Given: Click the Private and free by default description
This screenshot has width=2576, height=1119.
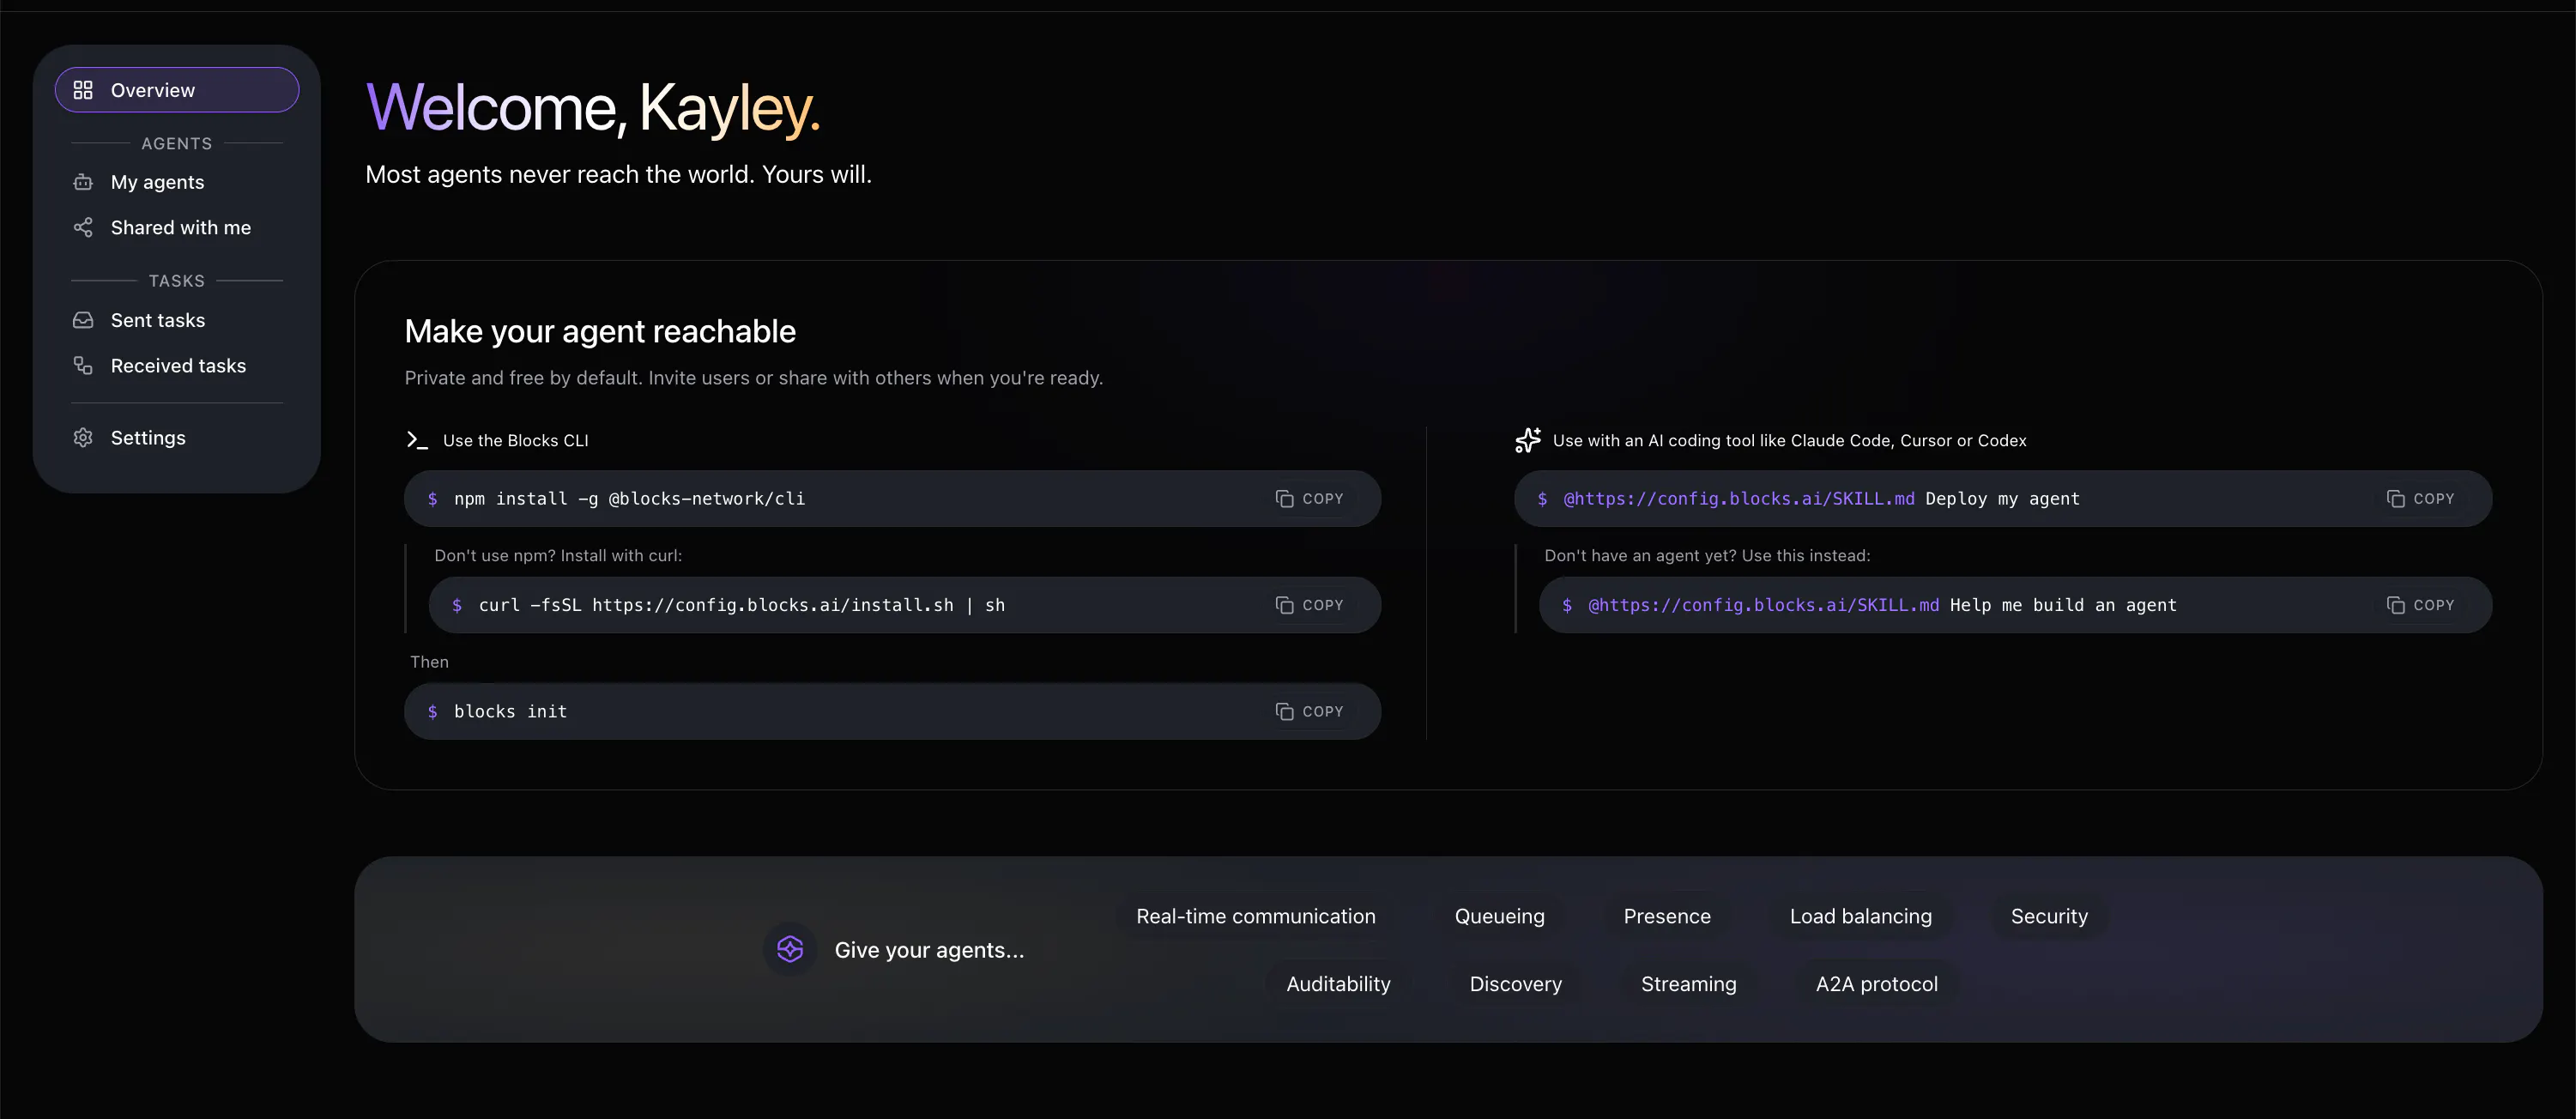Looking at the screenshot, I should [754, 378].
